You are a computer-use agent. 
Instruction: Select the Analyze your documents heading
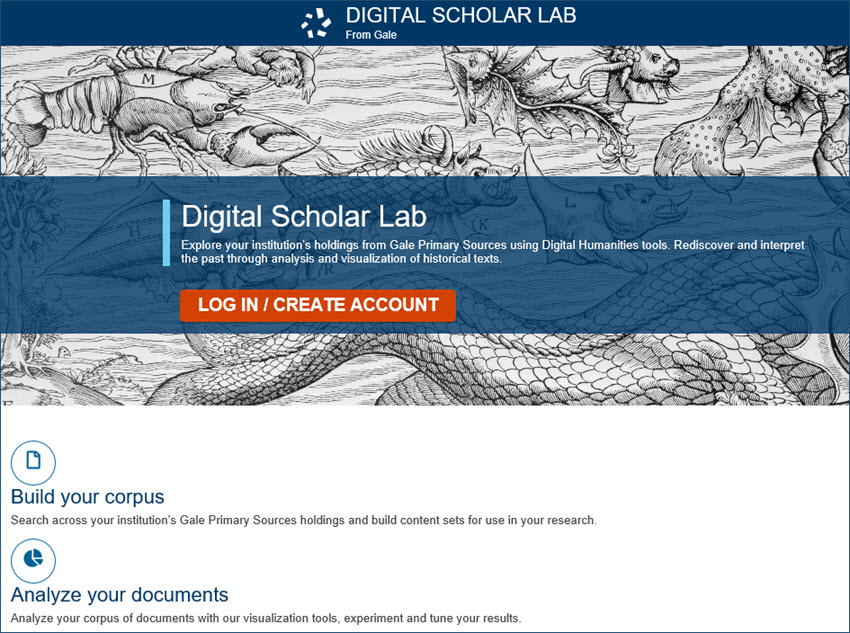click(119, 595)
